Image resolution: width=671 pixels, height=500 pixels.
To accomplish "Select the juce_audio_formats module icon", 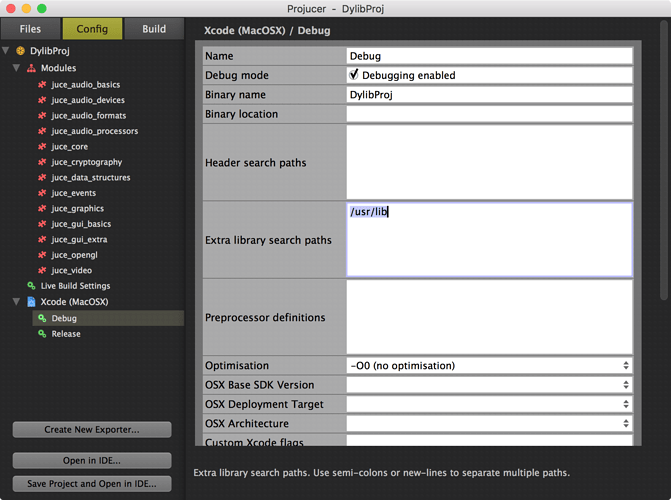I will pos(42,116).
